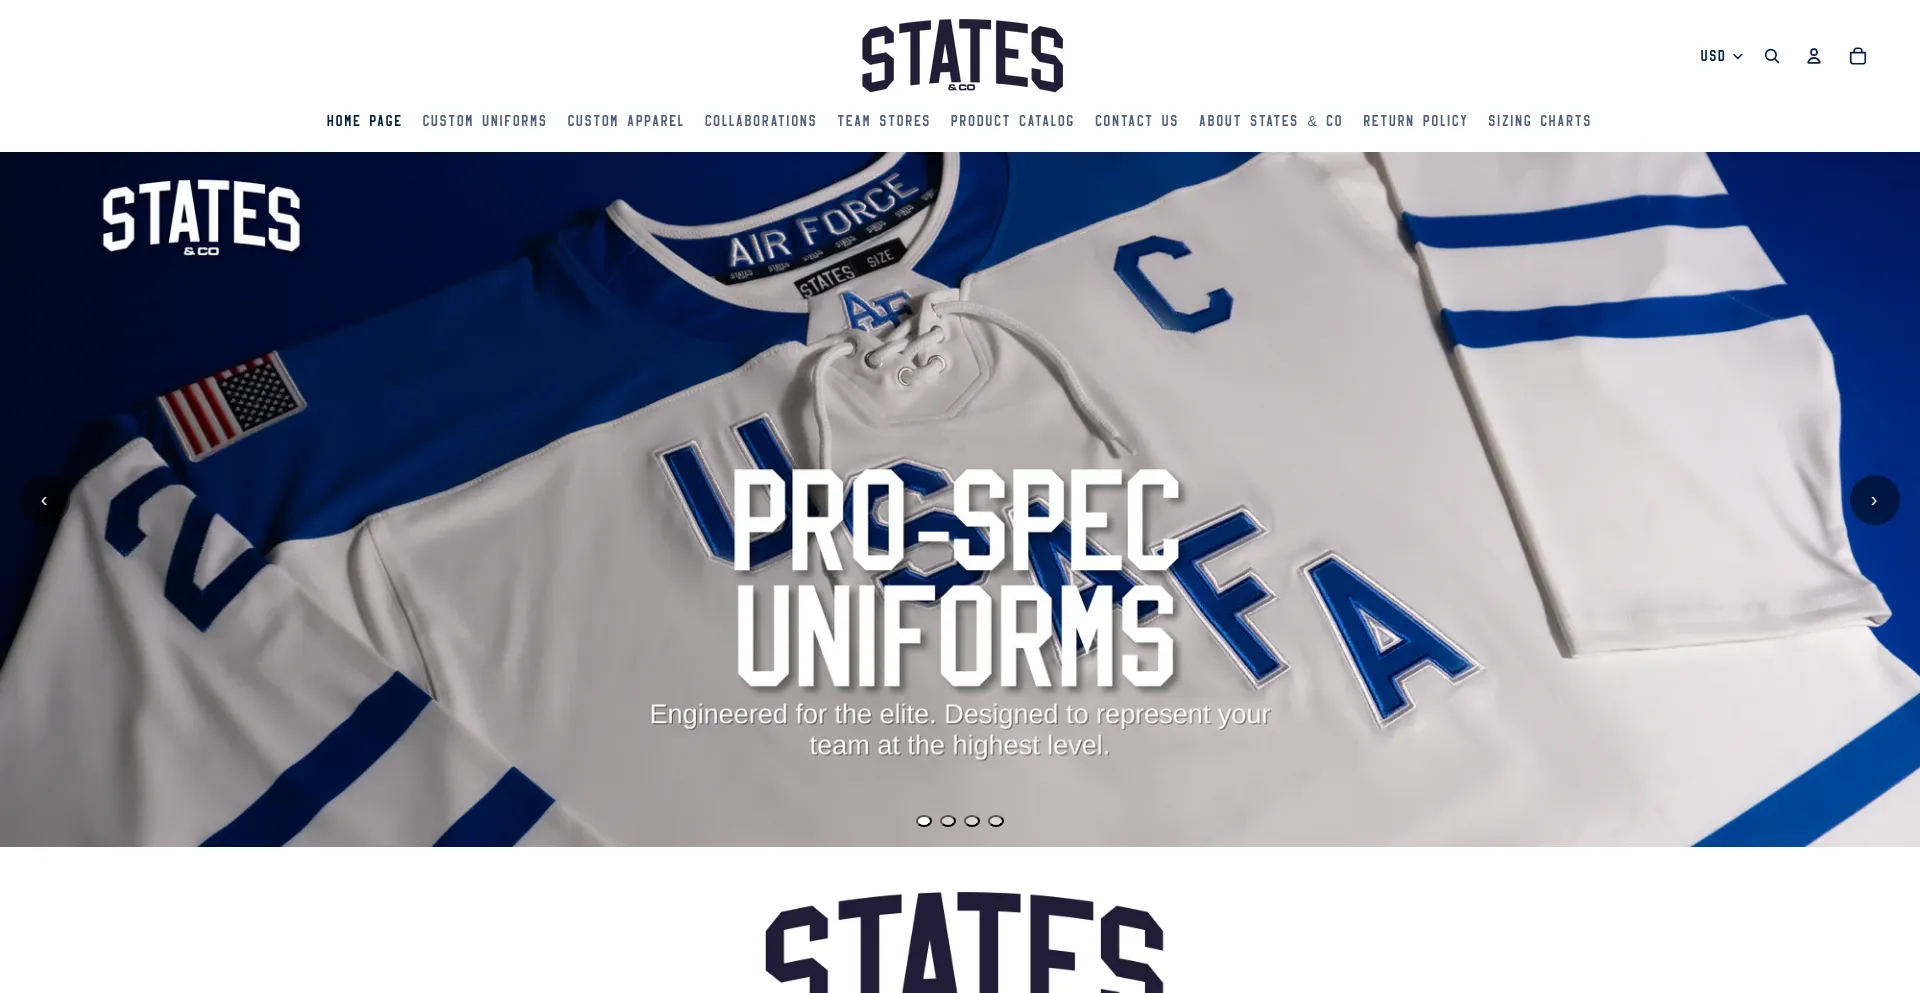Select the fourth carousel dot

(996, 821)
